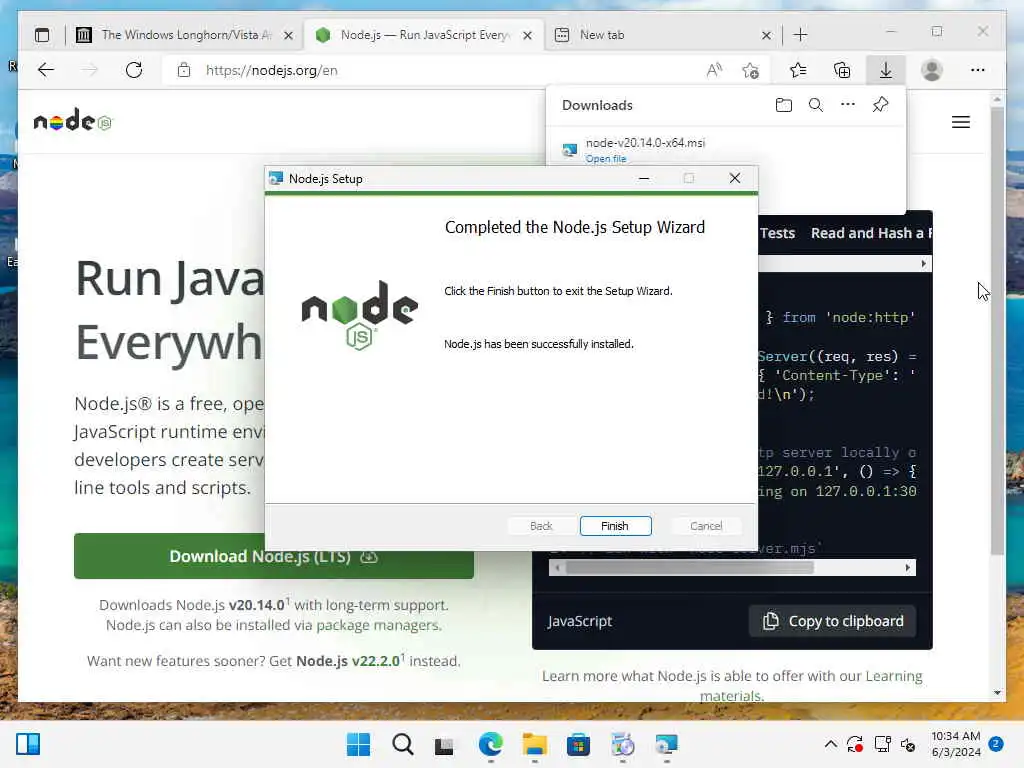
Task: Open a new browser tab with plus
Action: pos(800,35)
